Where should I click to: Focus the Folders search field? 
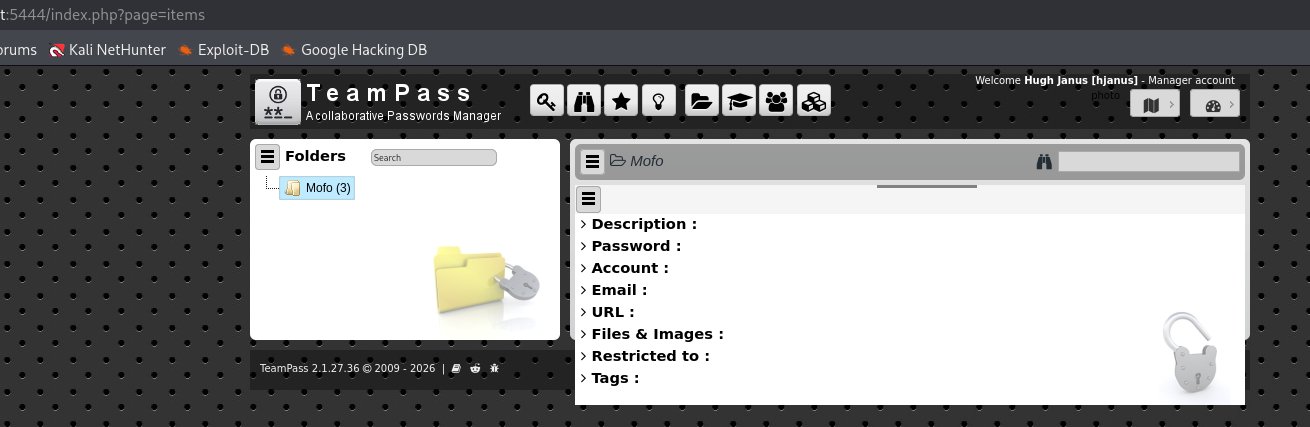pos(434,158)
